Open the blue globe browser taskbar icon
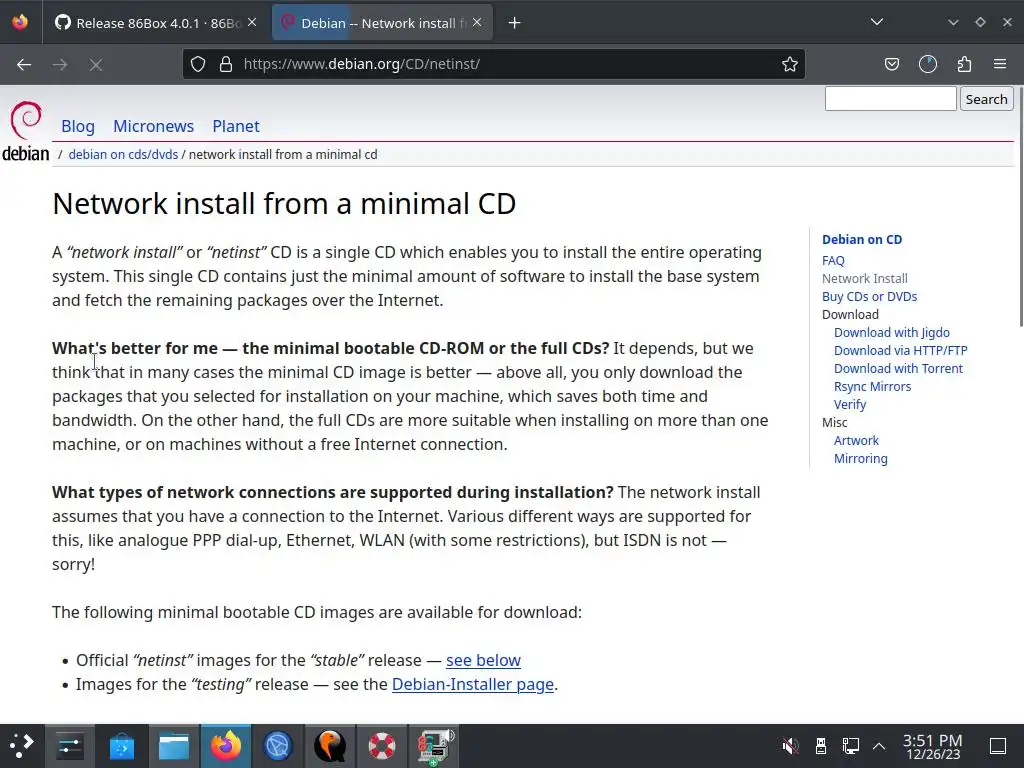The height and width of the screenshot is (768, 1024). tap(278, 745)
